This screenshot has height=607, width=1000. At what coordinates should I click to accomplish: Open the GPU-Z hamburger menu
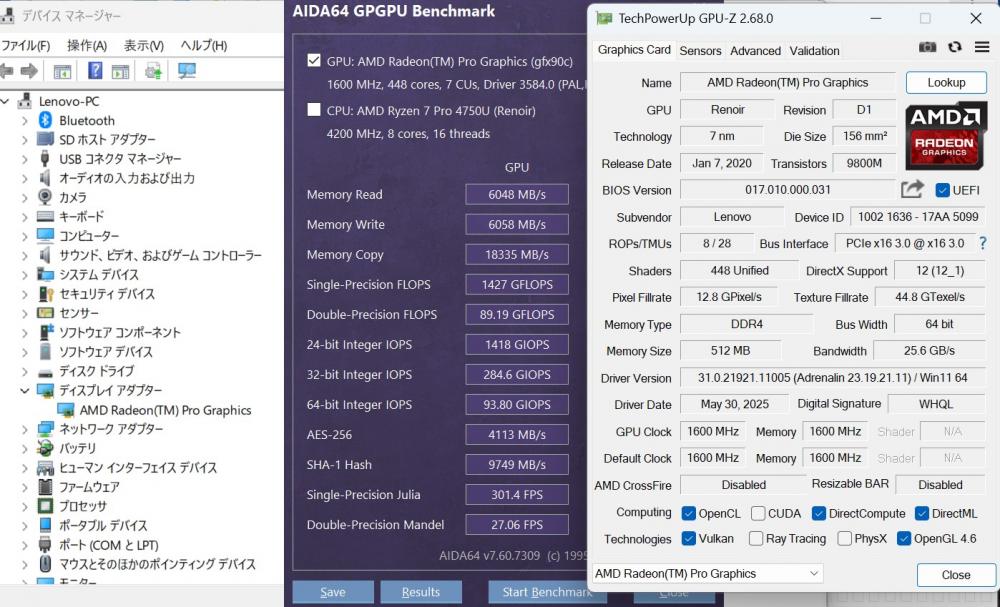coord(982,47)
